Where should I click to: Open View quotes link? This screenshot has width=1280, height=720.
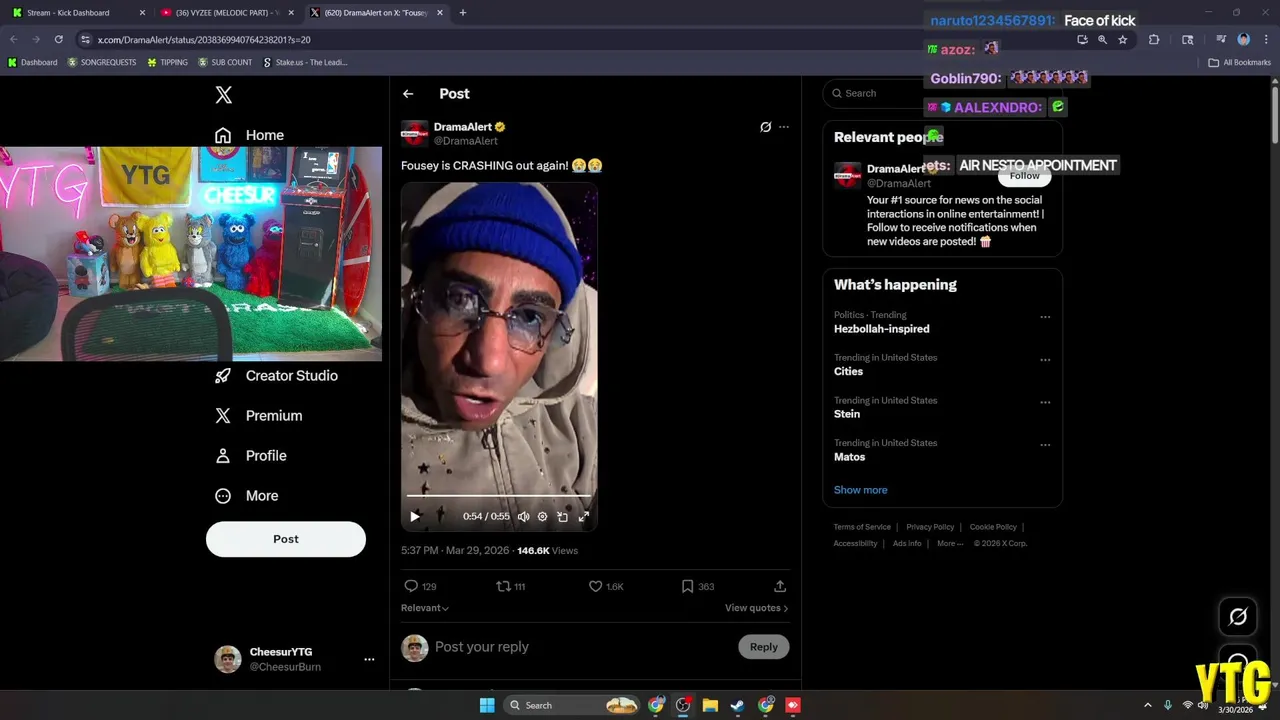tap(757, 608)
